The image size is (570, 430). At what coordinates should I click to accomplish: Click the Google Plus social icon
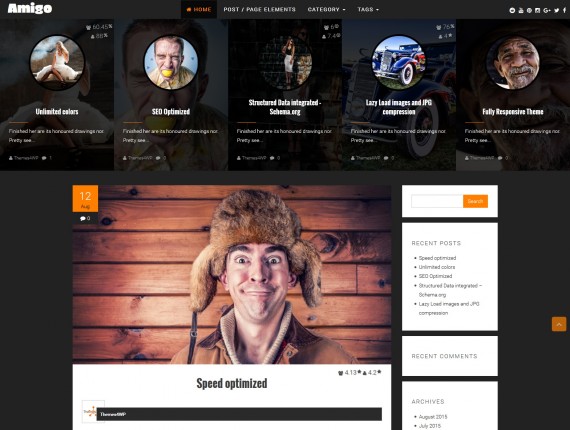[x=547, y=11]
